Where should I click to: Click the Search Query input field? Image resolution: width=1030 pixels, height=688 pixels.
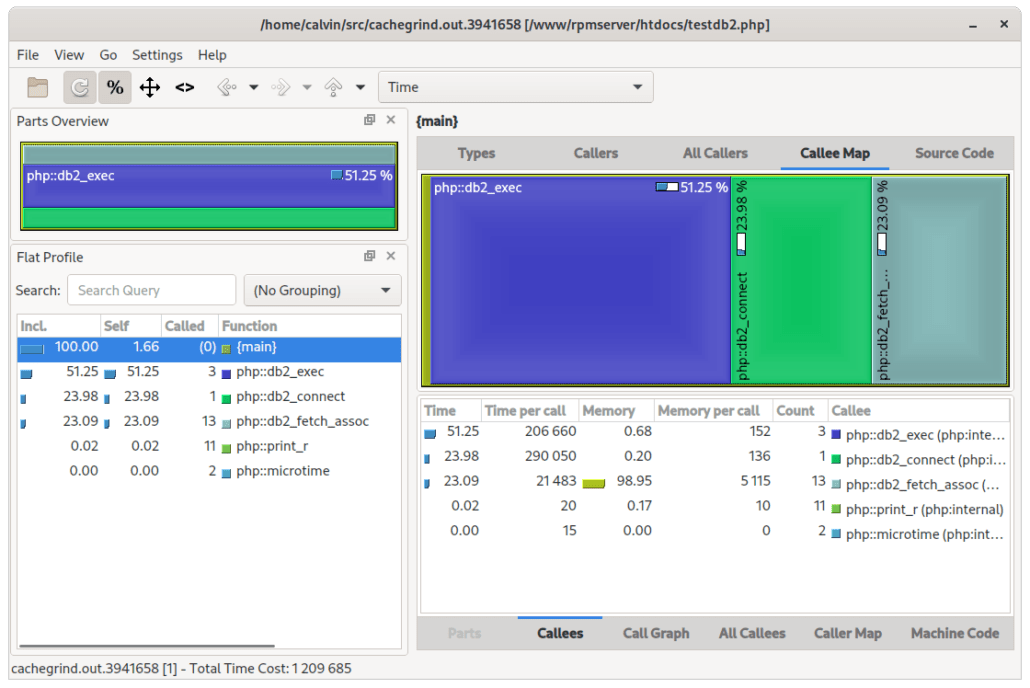152,290
